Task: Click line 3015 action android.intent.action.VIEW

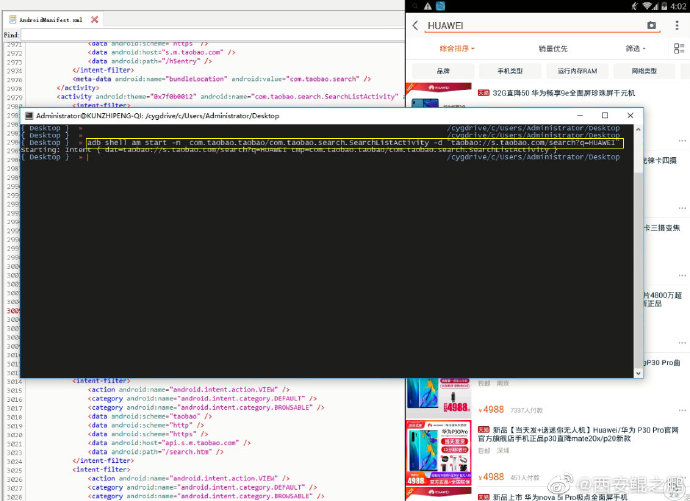Action: click(x=189, y=390)
